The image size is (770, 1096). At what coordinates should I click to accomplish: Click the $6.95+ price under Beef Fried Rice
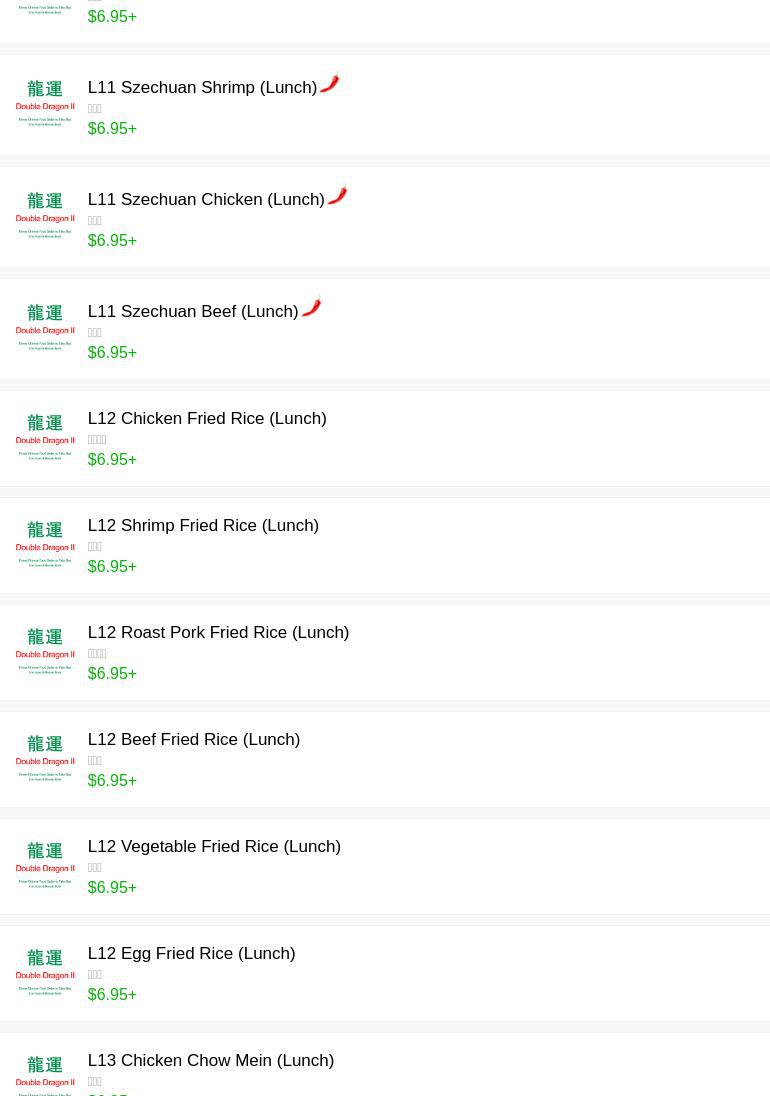112,781
